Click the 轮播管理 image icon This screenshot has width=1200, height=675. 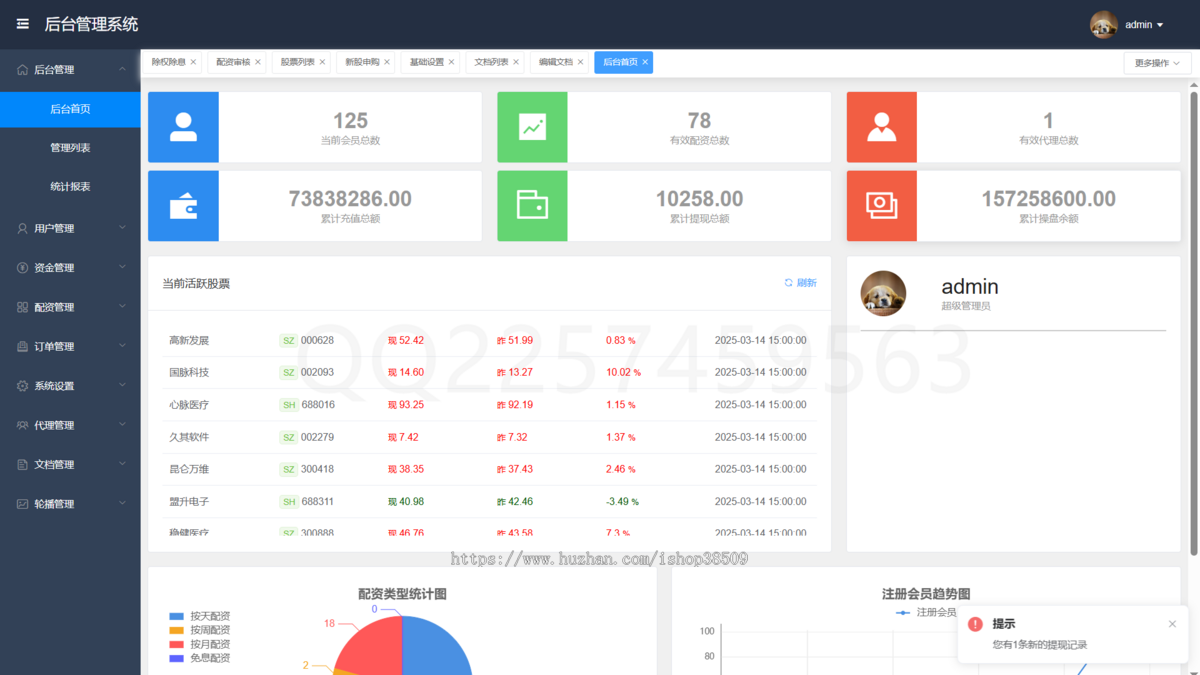pyautogui.click(x=23, y=504)
